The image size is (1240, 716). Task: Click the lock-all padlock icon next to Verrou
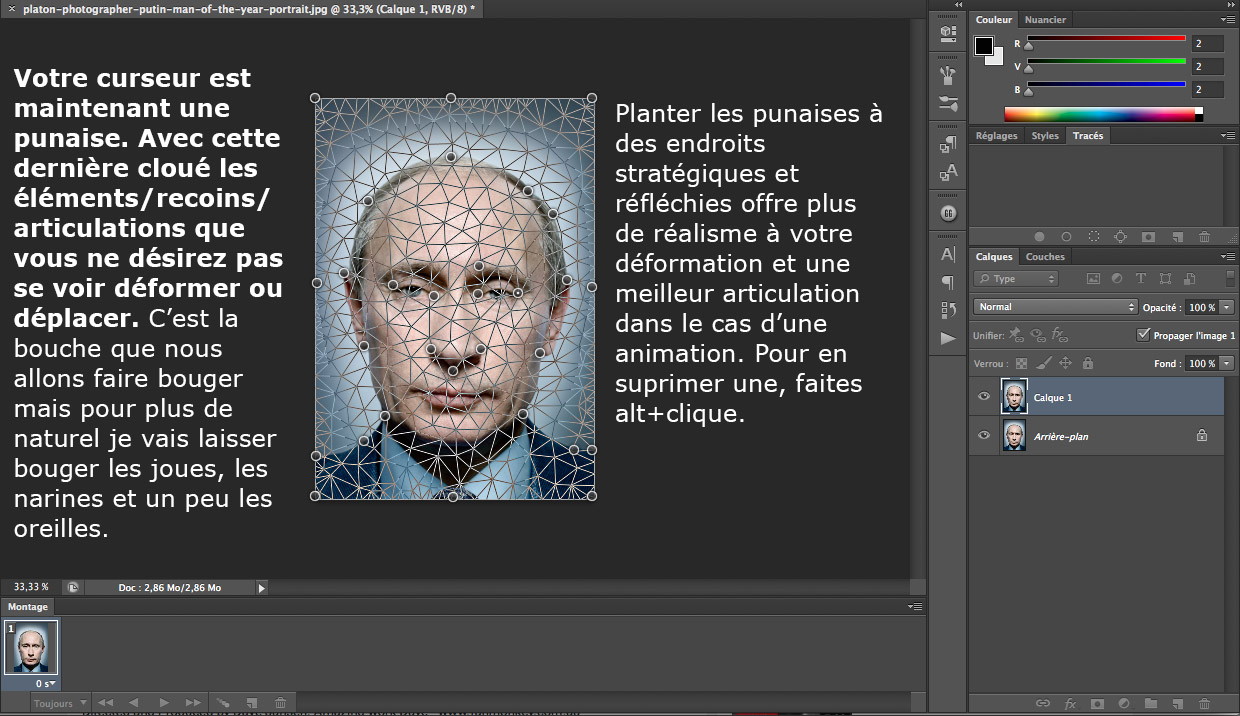tap(1088, 364)
